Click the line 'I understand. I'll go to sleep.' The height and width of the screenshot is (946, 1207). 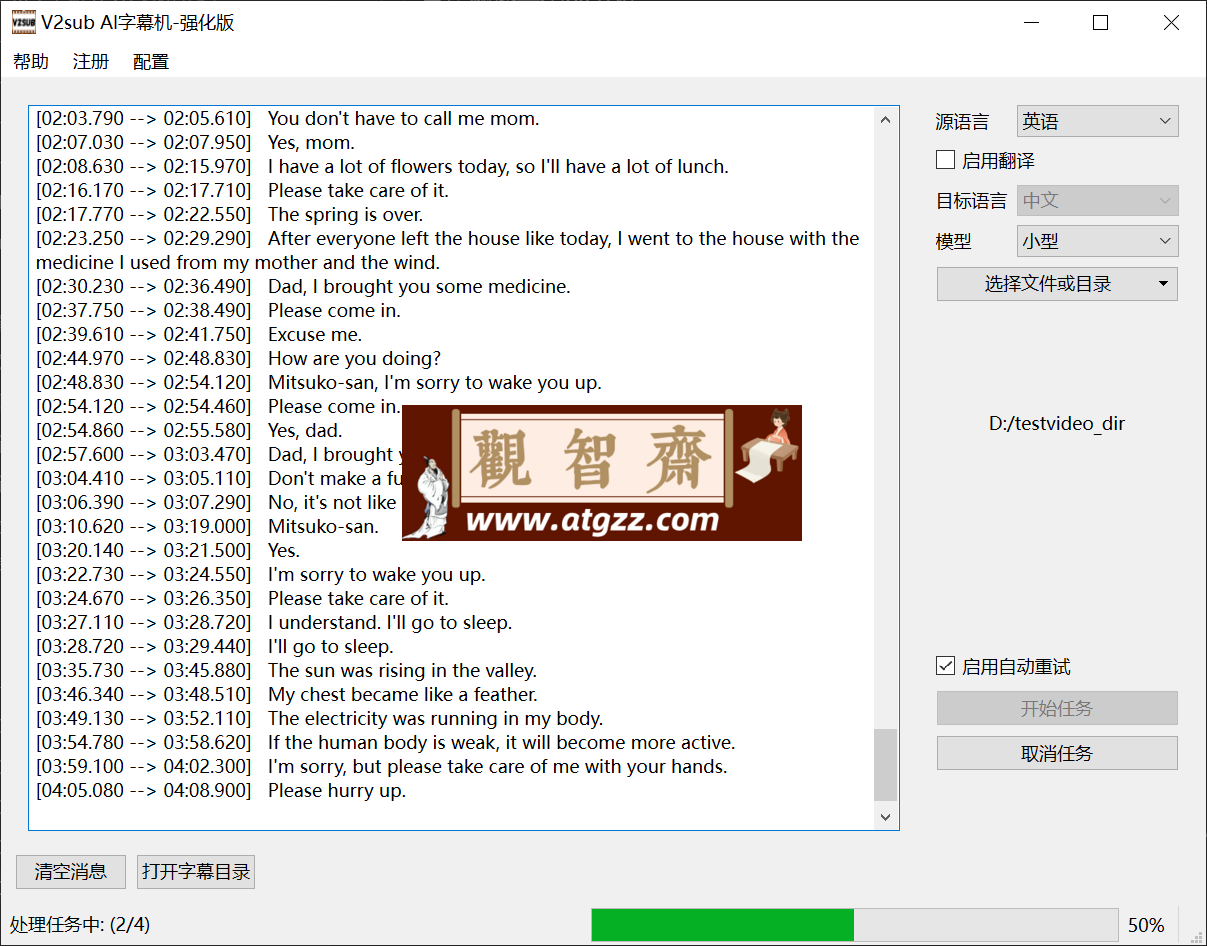pos(390,622)
